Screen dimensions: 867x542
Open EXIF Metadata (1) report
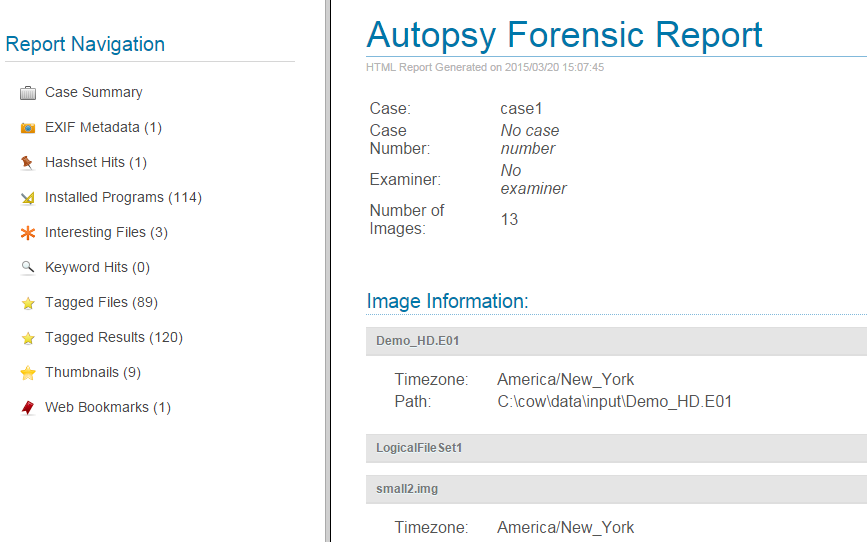point(103,127)
